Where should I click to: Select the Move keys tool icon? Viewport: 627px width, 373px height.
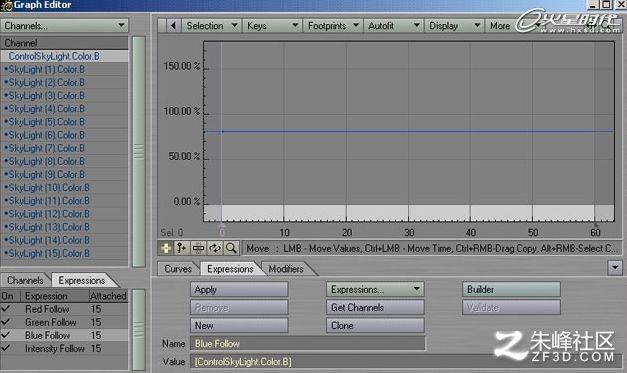(166, 248)
